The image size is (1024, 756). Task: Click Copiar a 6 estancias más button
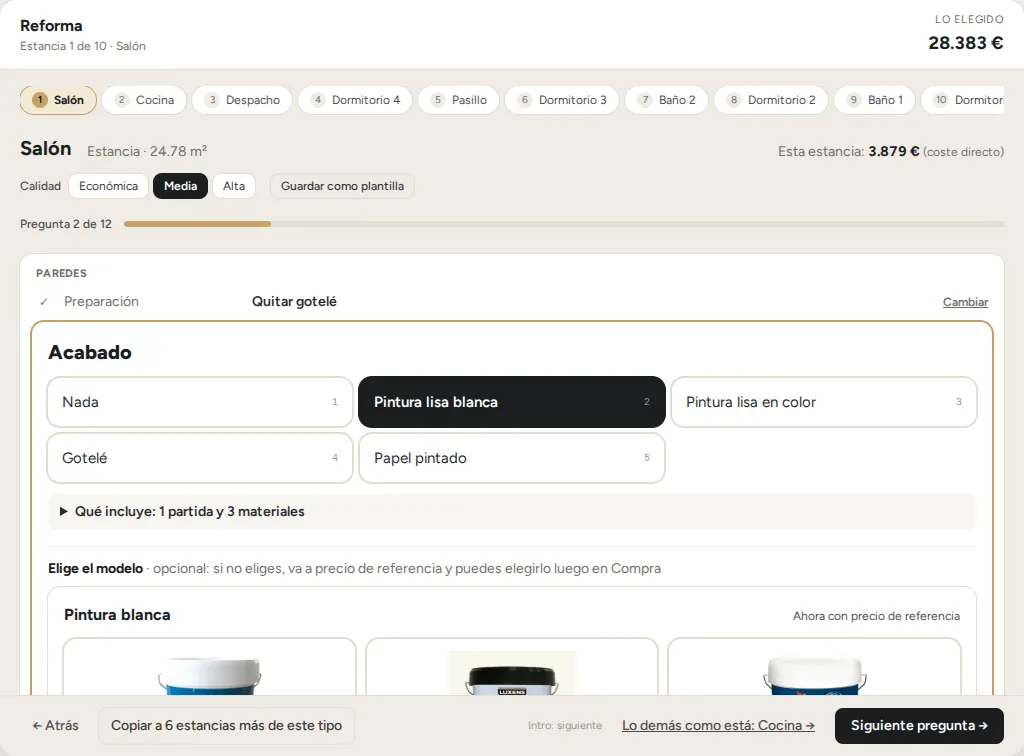pos(226,726)
